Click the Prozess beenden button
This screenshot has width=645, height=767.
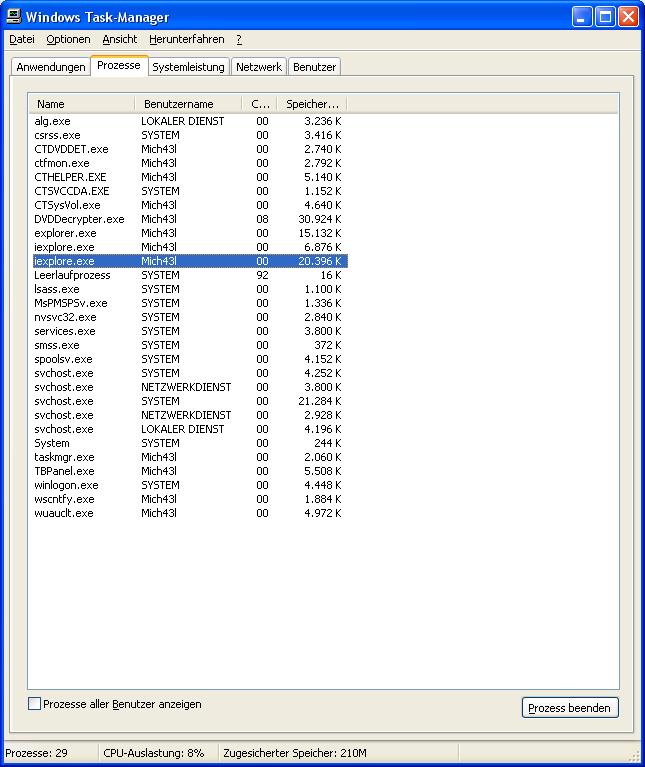(570, 708)
